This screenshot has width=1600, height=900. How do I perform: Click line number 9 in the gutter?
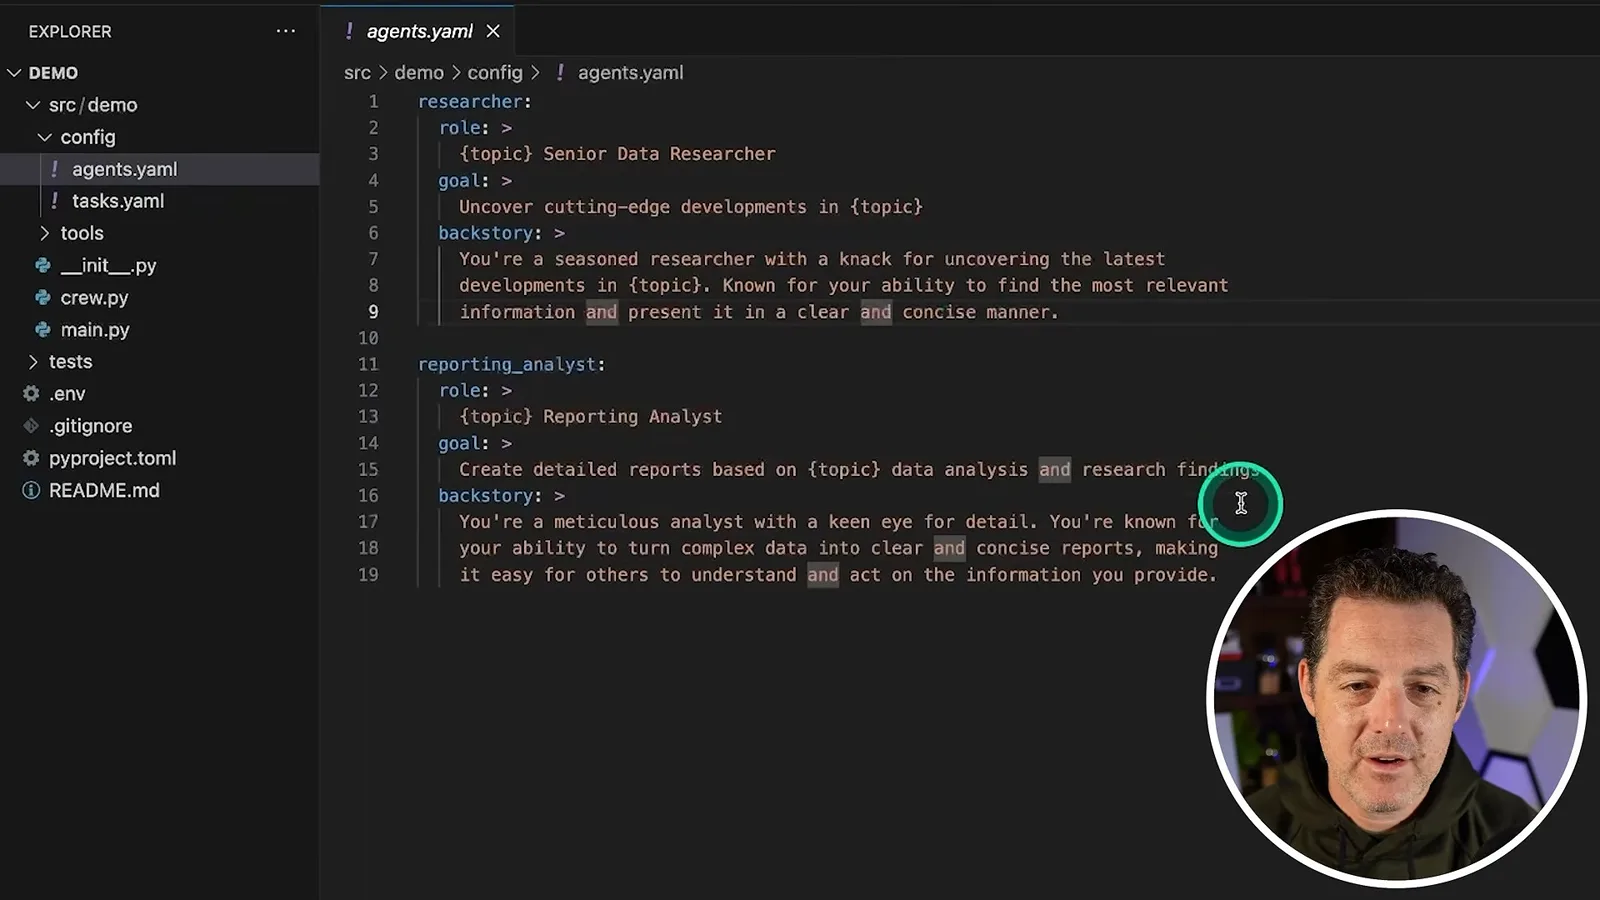(373, 312)
